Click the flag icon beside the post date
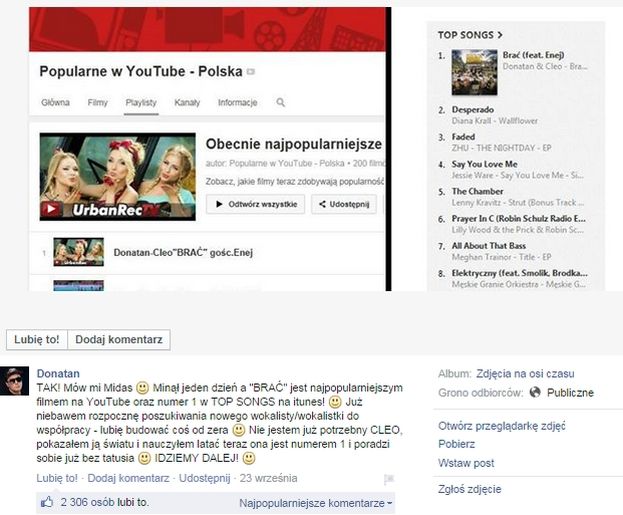623x515 pixels. [x=389, y=479]
